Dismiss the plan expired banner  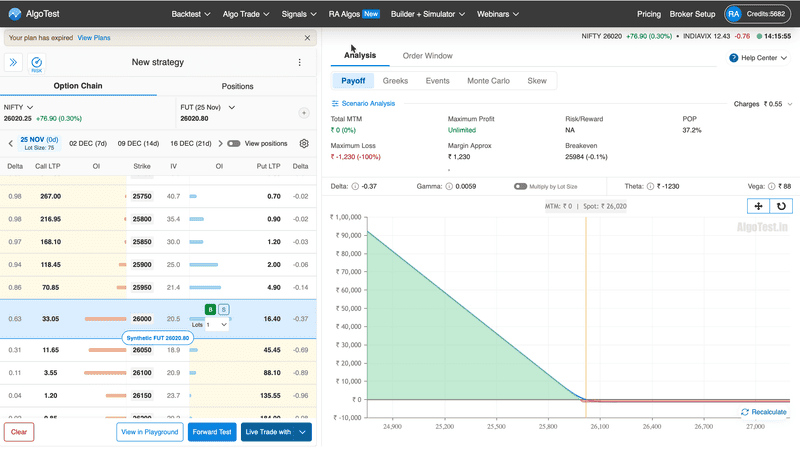click(307, 37)
